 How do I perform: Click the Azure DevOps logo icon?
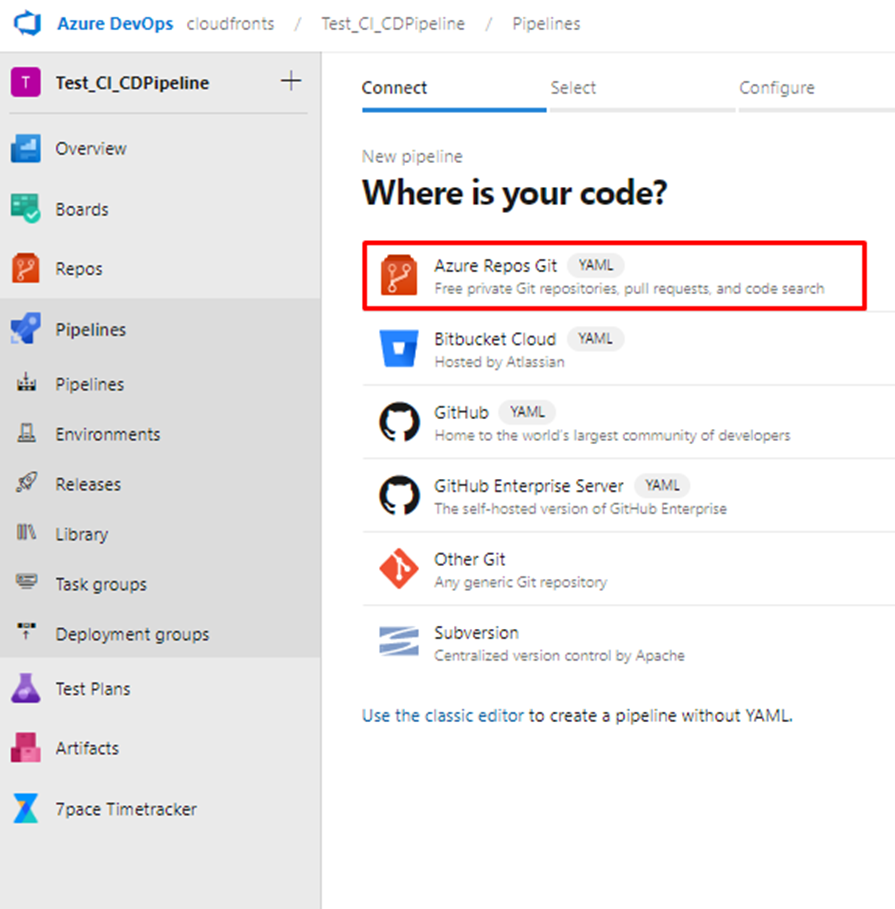click(28, 24)
